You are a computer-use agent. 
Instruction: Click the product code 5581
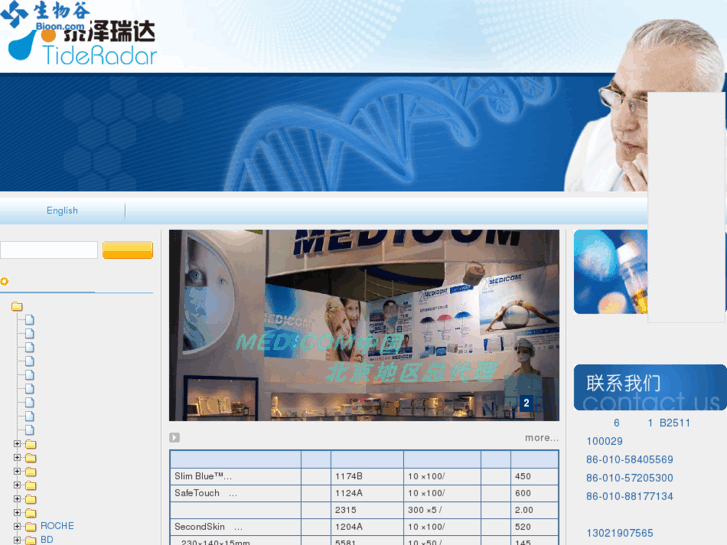pyautogui.click(x=346, y=542)
